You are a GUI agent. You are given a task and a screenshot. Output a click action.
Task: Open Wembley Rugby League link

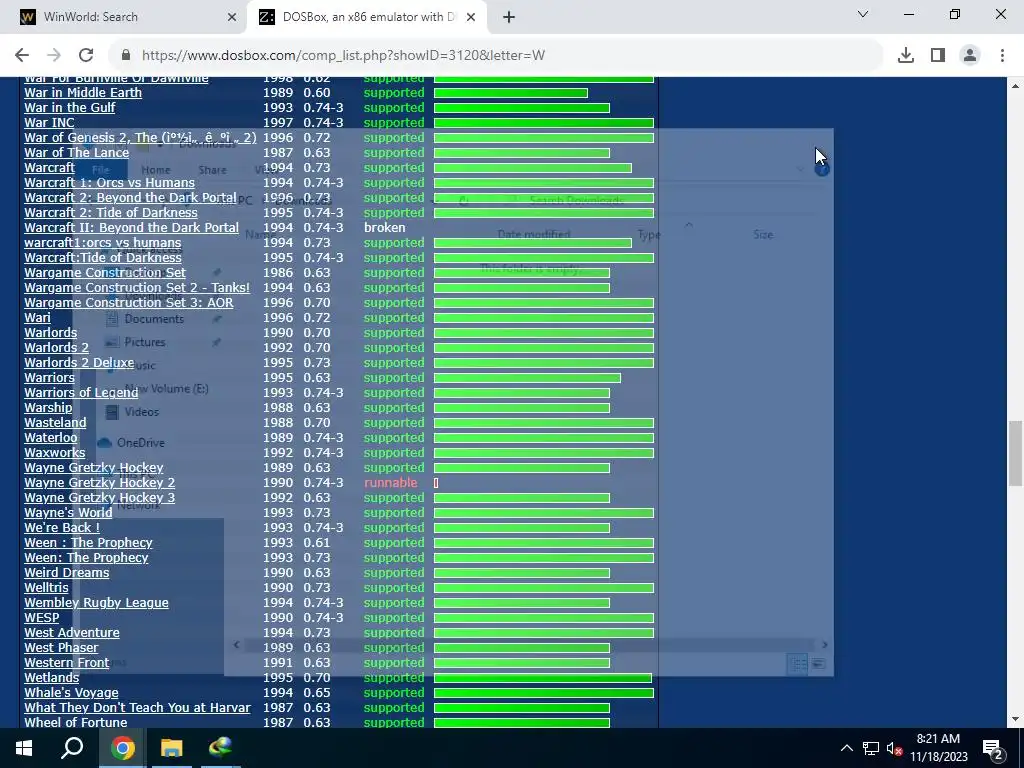[x=97, y=603]
